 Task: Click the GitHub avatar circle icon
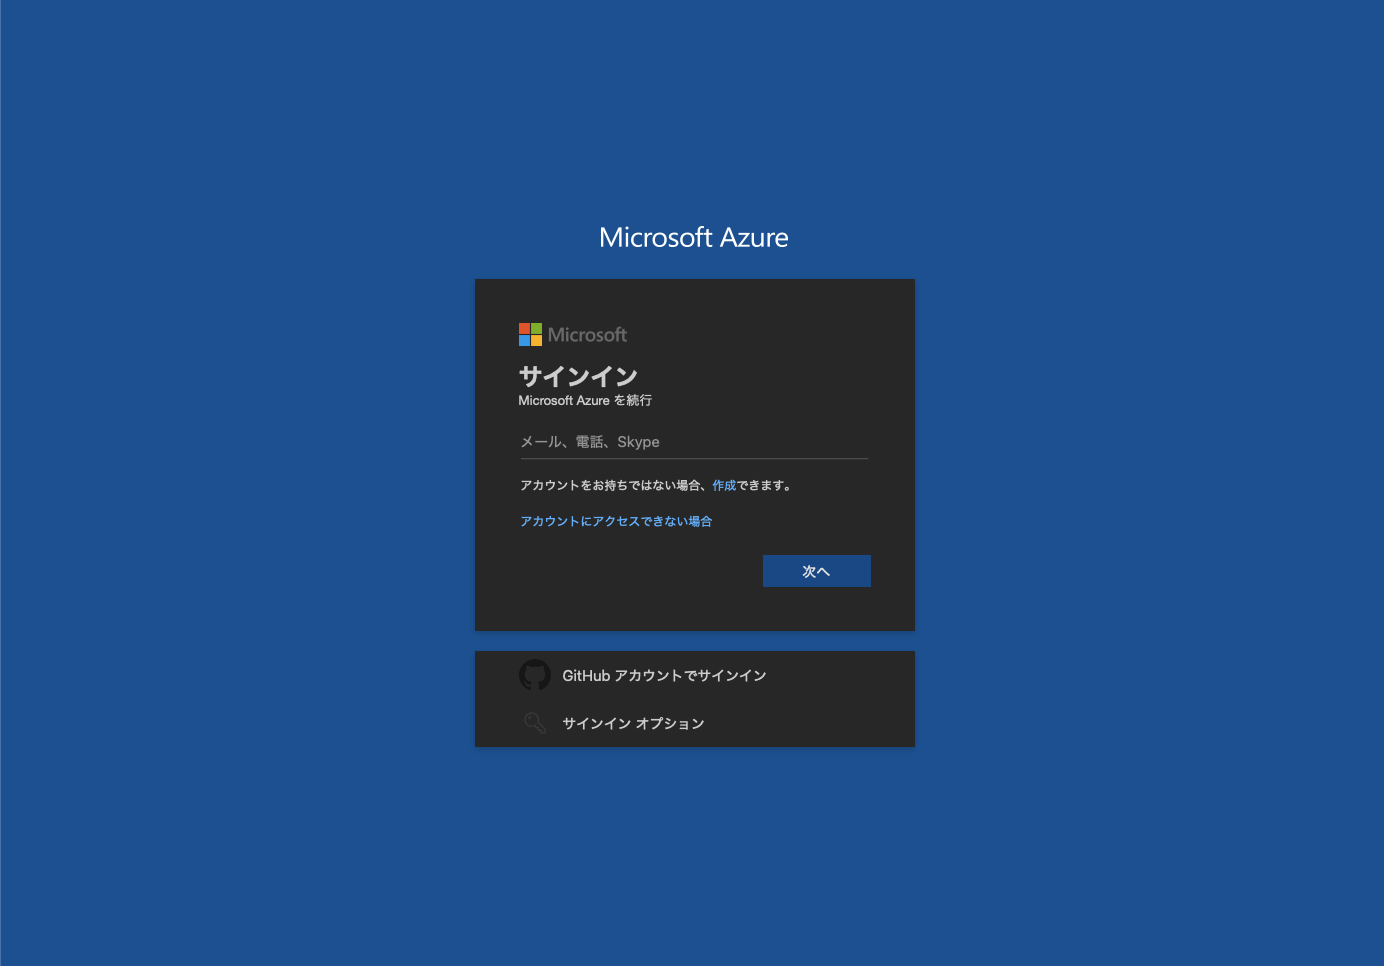pos(535,675)
